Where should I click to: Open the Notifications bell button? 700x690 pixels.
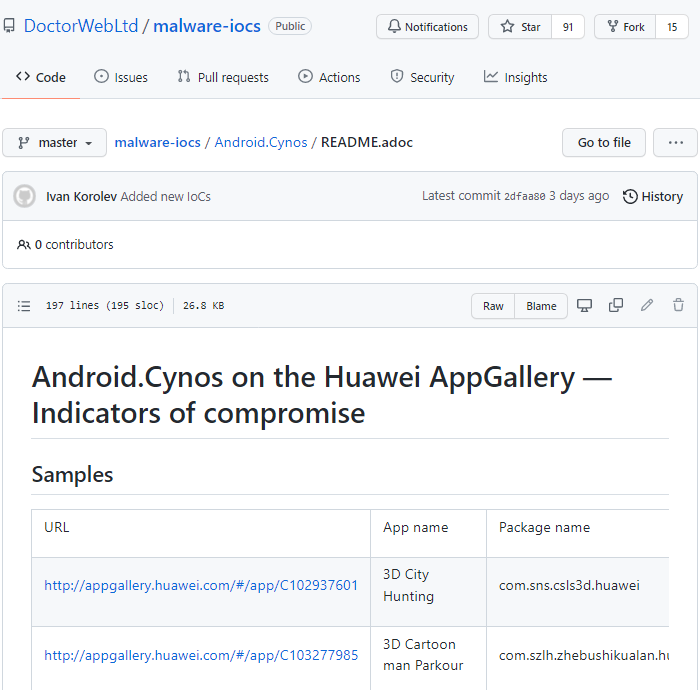coord(427,27)
